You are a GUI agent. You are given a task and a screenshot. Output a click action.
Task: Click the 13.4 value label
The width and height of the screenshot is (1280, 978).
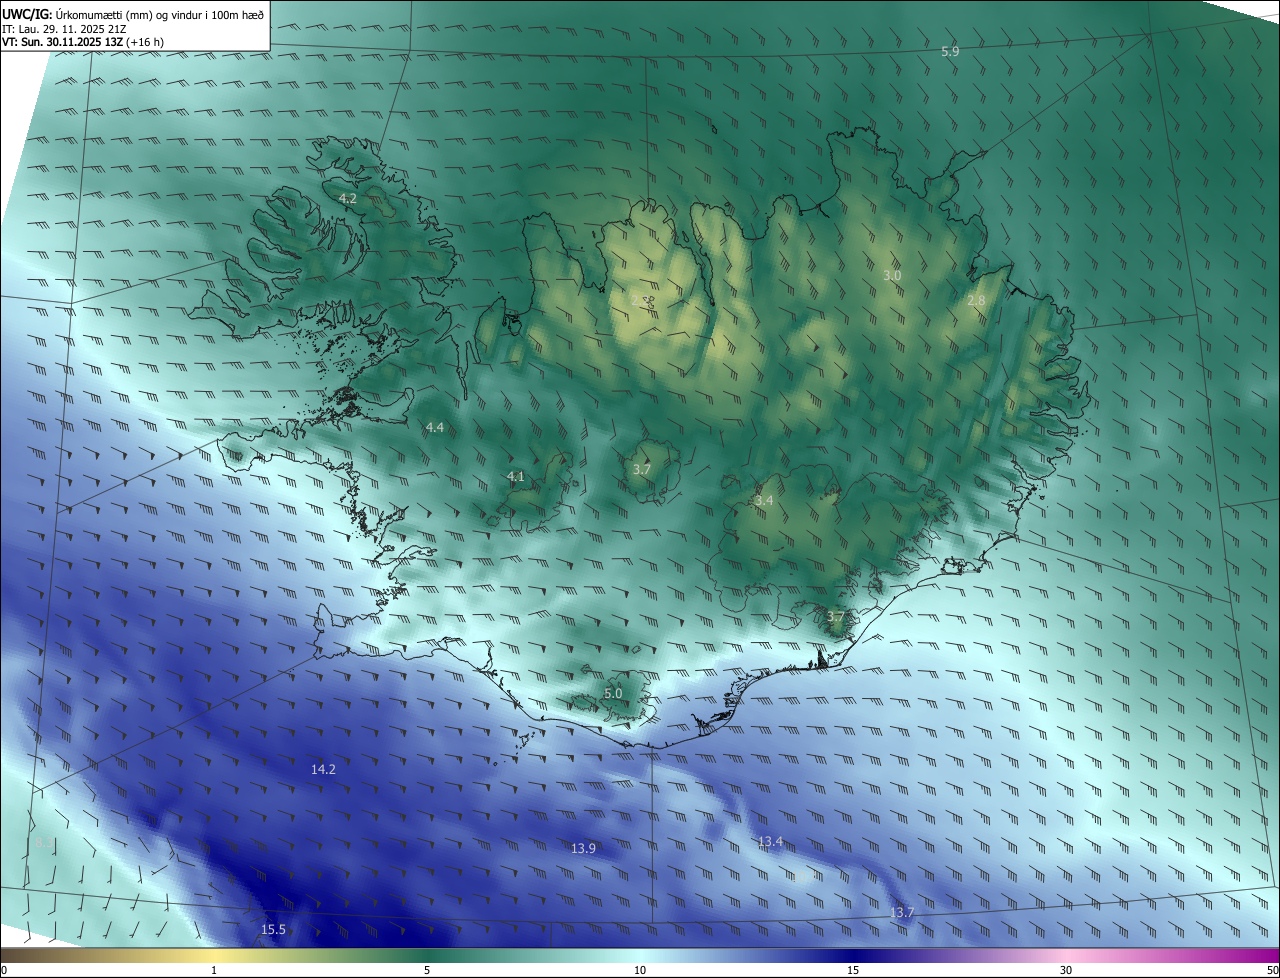click(770, 841)
